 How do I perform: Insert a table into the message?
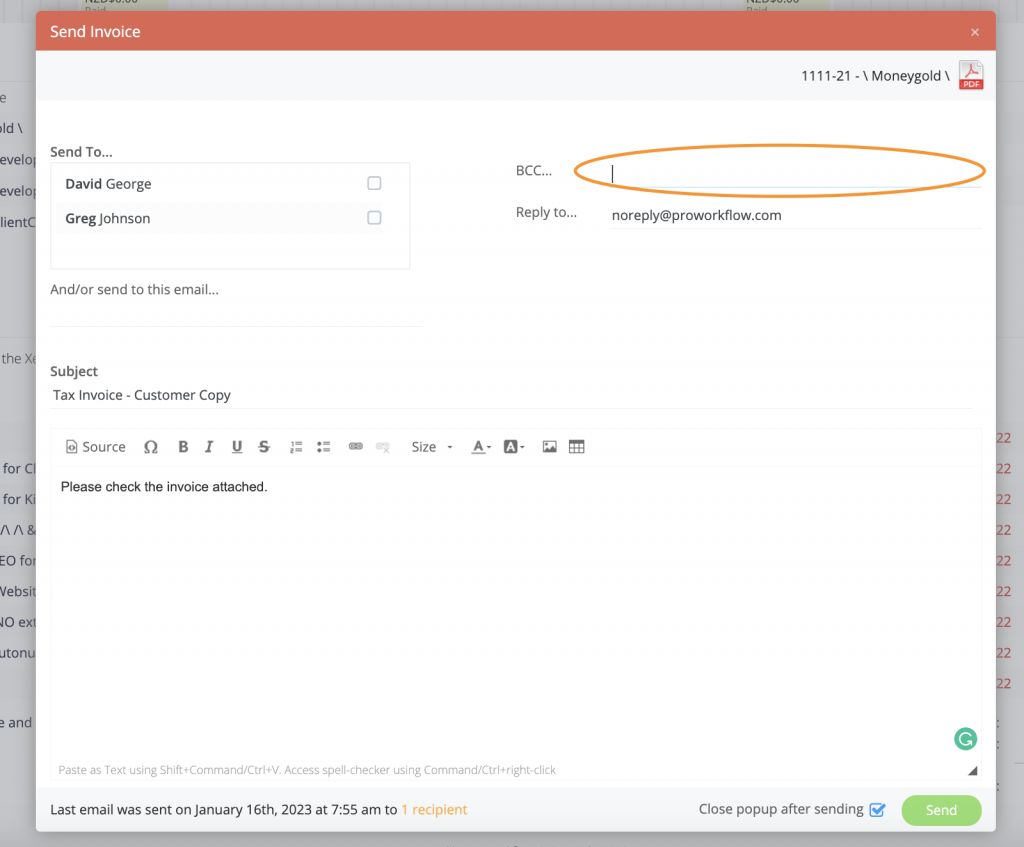pyautogui.click(x=577, y=447)
